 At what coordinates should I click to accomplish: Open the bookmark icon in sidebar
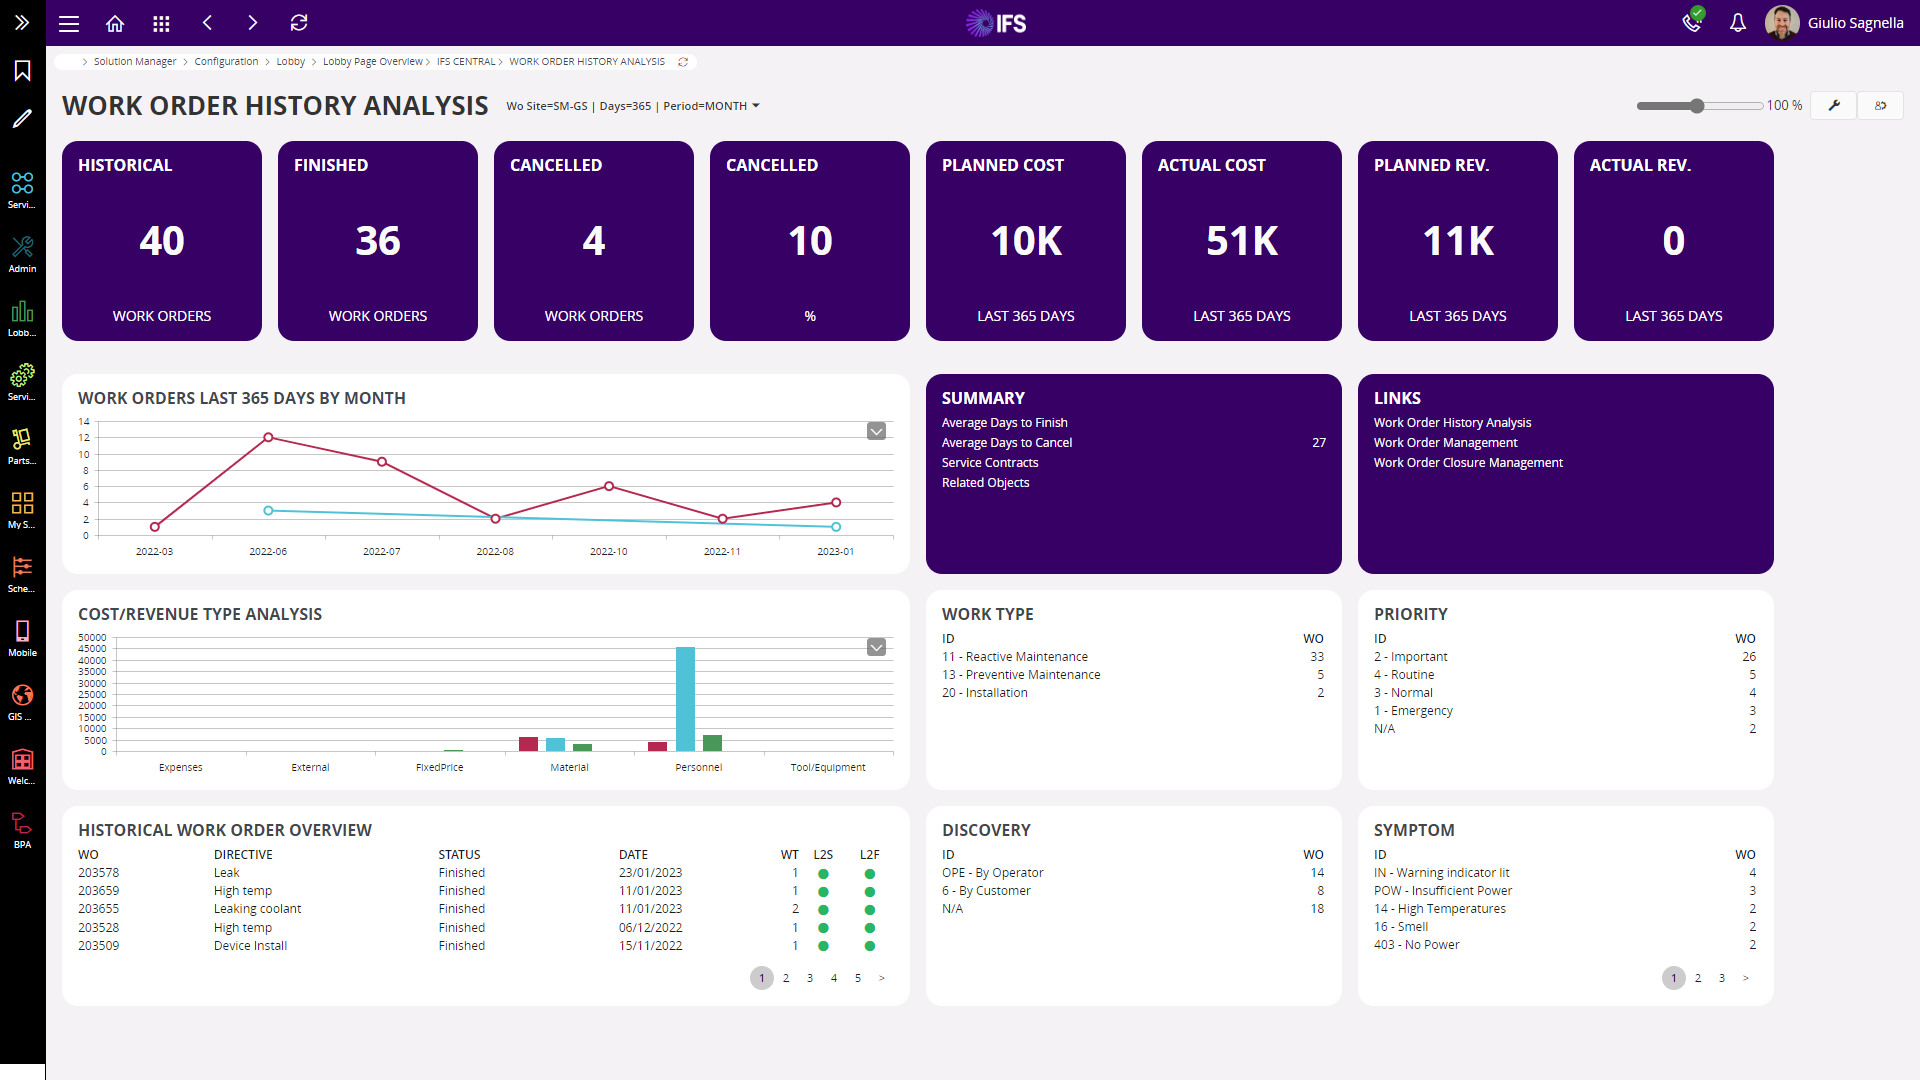pos(22,70)
